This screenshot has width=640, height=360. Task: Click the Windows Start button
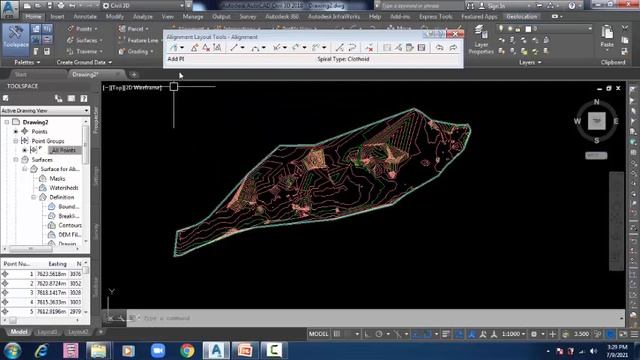[12, 351]
